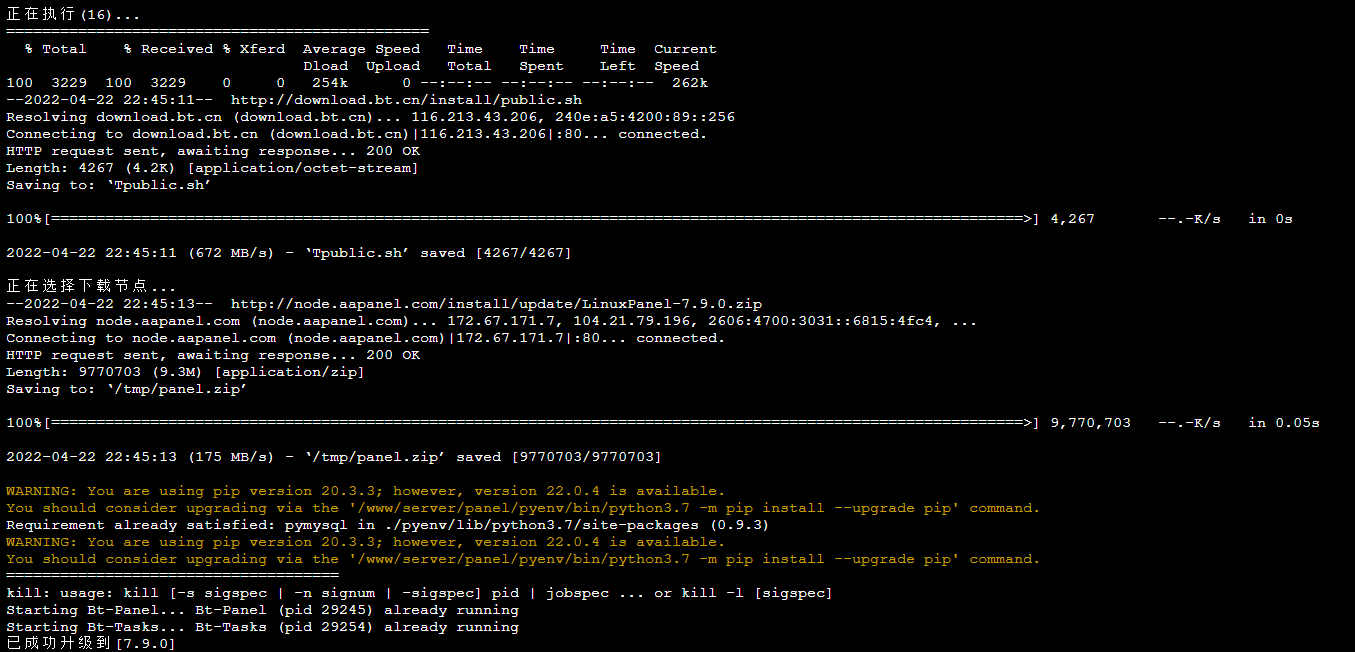1355x652 pixels.
Task: Click the panel.zip 100% progress bar
Action: pyautogui.click(x=523, y=423)
